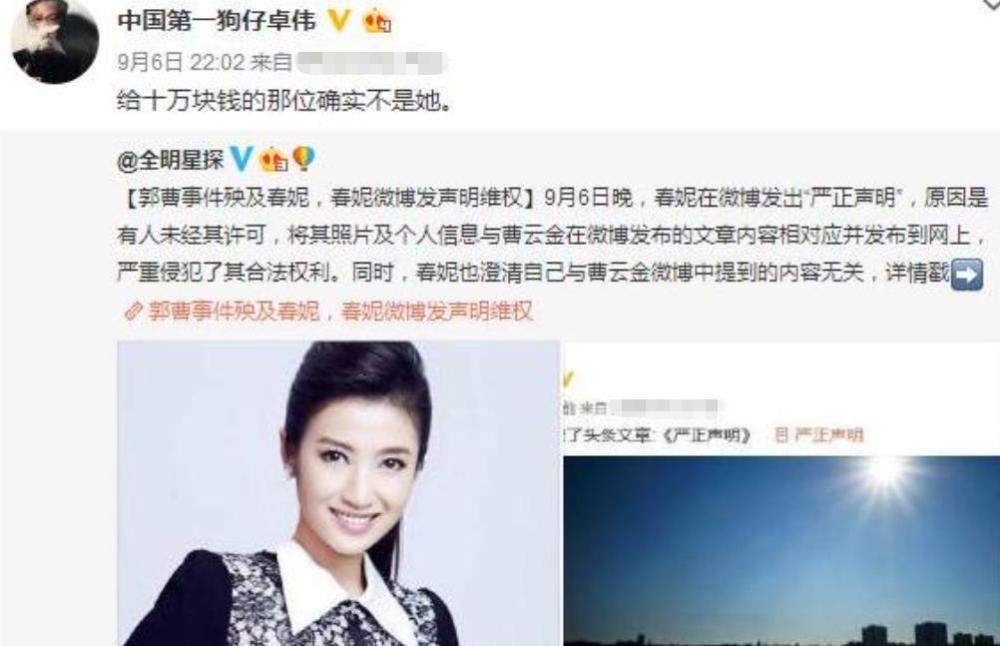Click the blue V badge next to 全明星探

point(242,159)
